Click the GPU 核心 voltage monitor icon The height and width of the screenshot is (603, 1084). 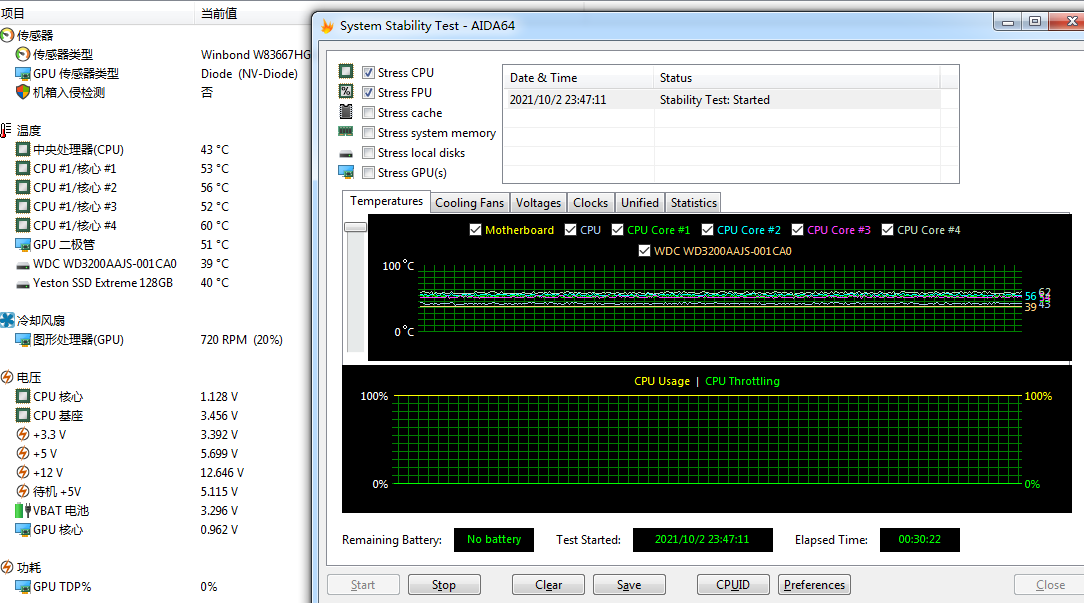click(23, 530)
